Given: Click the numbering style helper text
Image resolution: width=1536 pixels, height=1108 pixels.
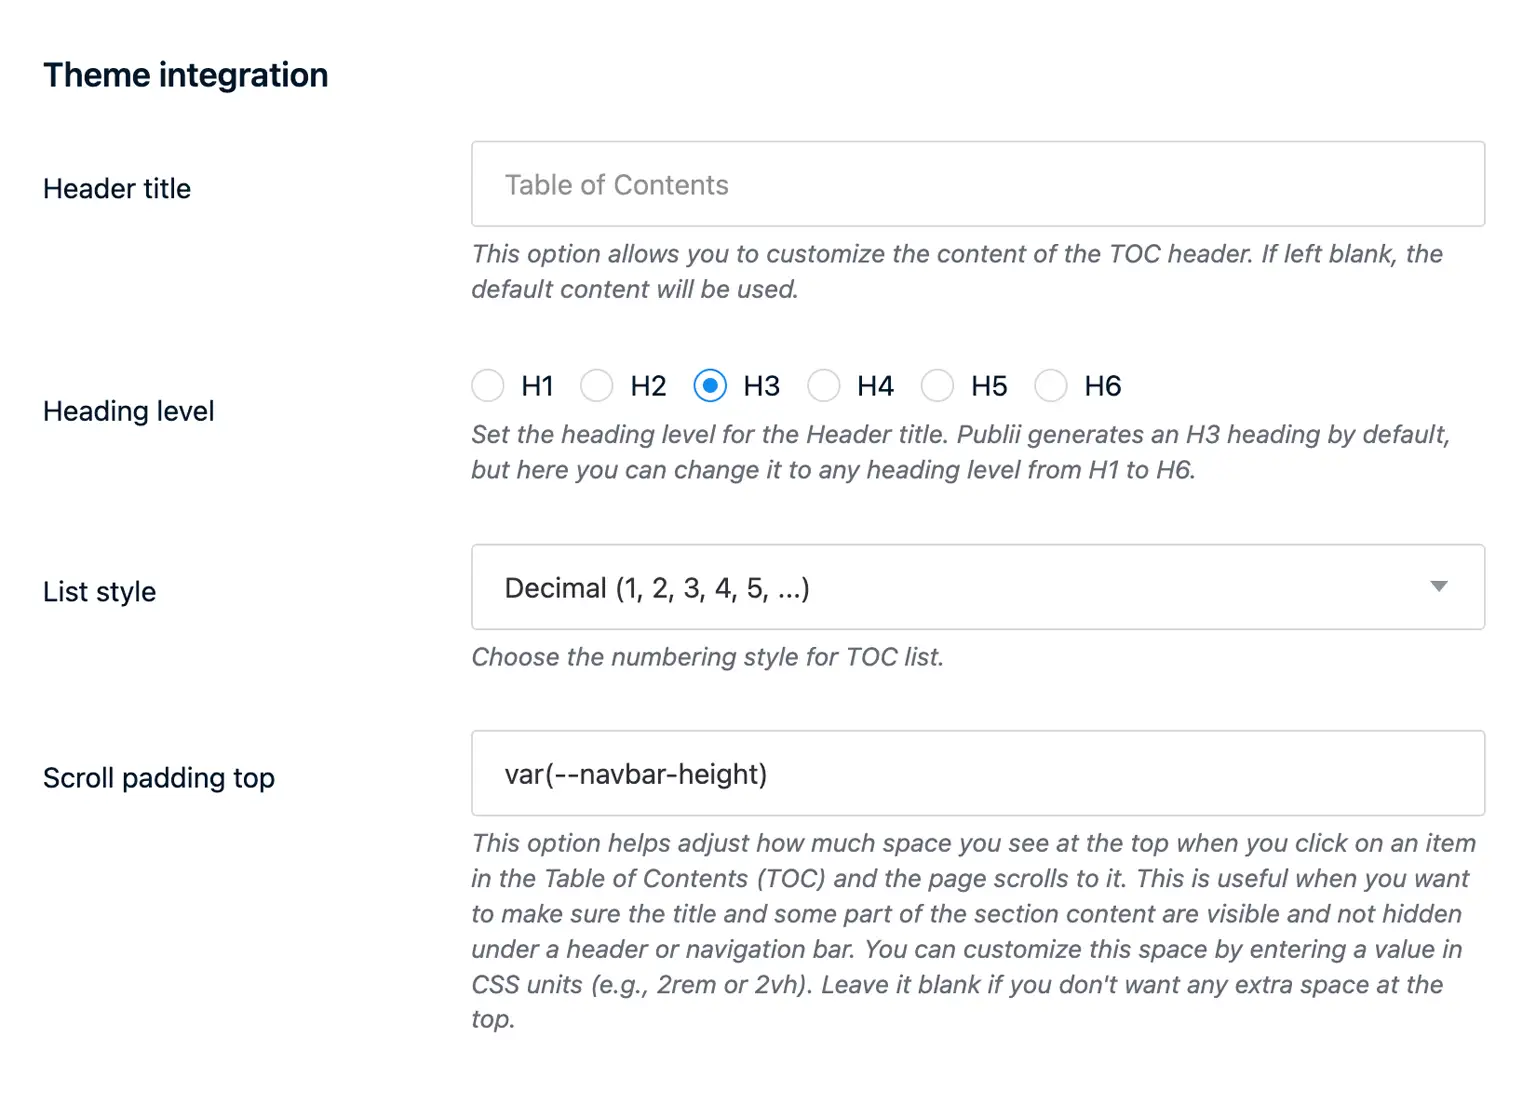Looking at the screenshot, I should coord(707,657).
